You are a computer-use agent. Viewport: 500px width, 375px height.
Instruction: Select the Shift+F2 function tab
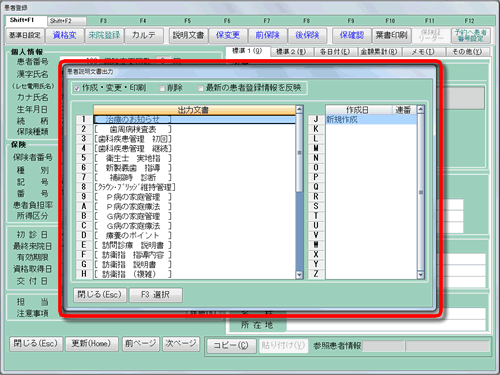(x=67, y=21)
